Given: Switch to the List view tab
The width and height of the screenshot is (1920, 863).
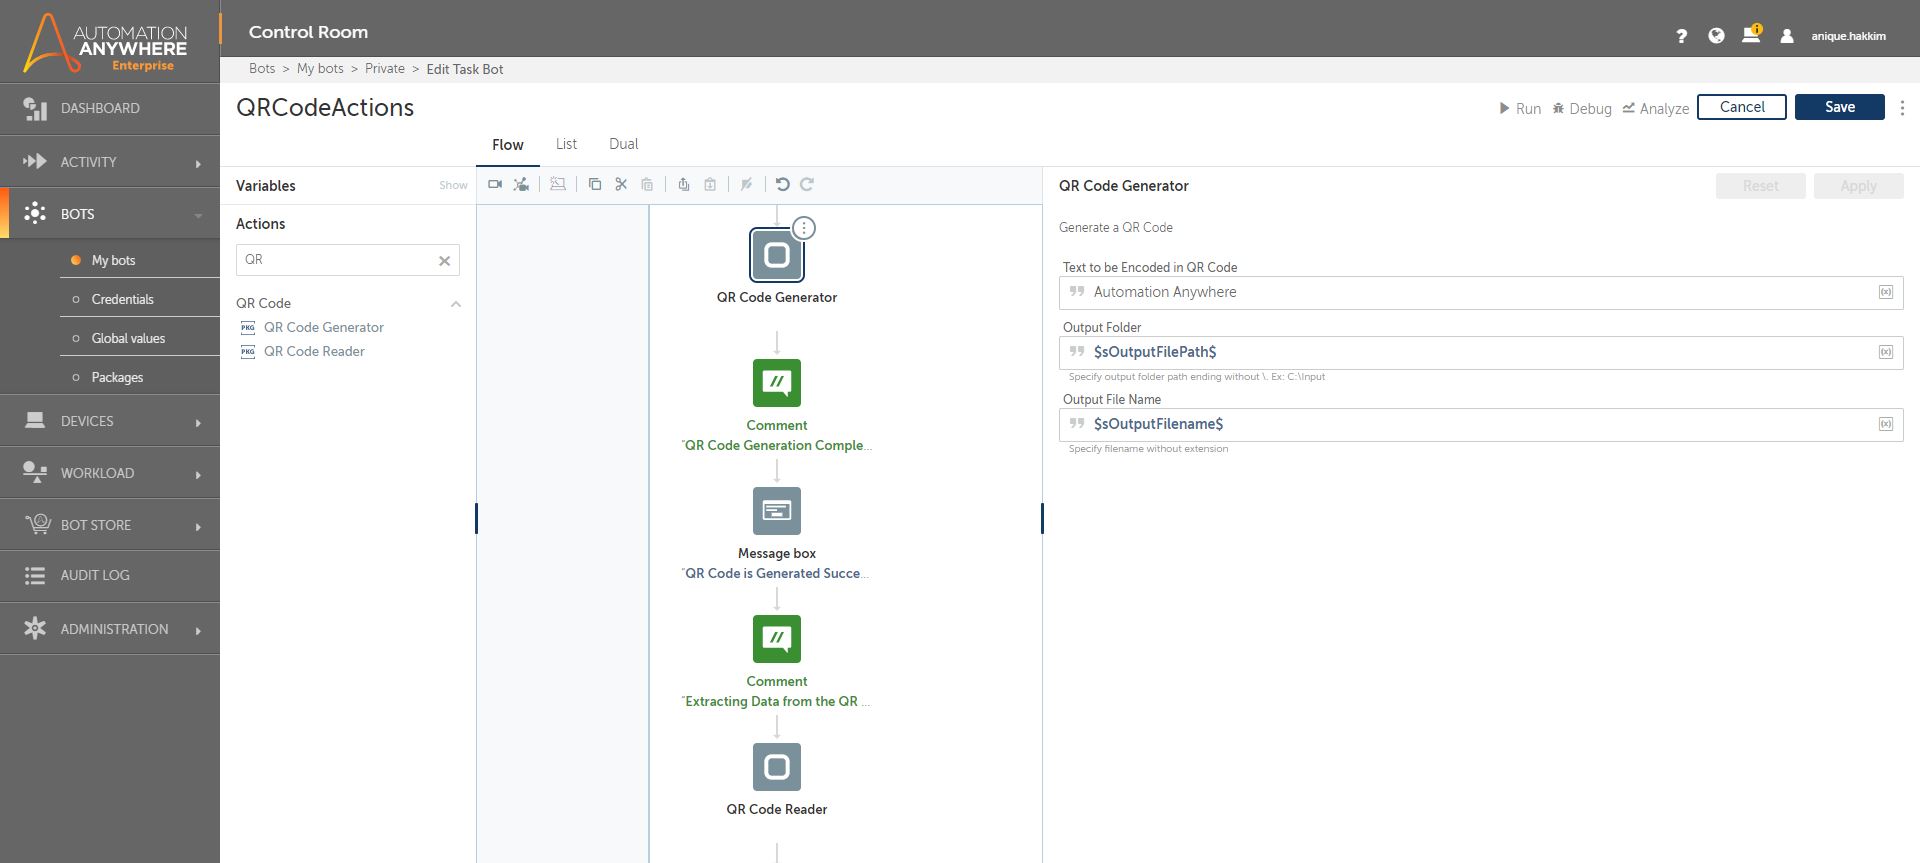Looking at the screenshot, I should click(x=566, y=144).
